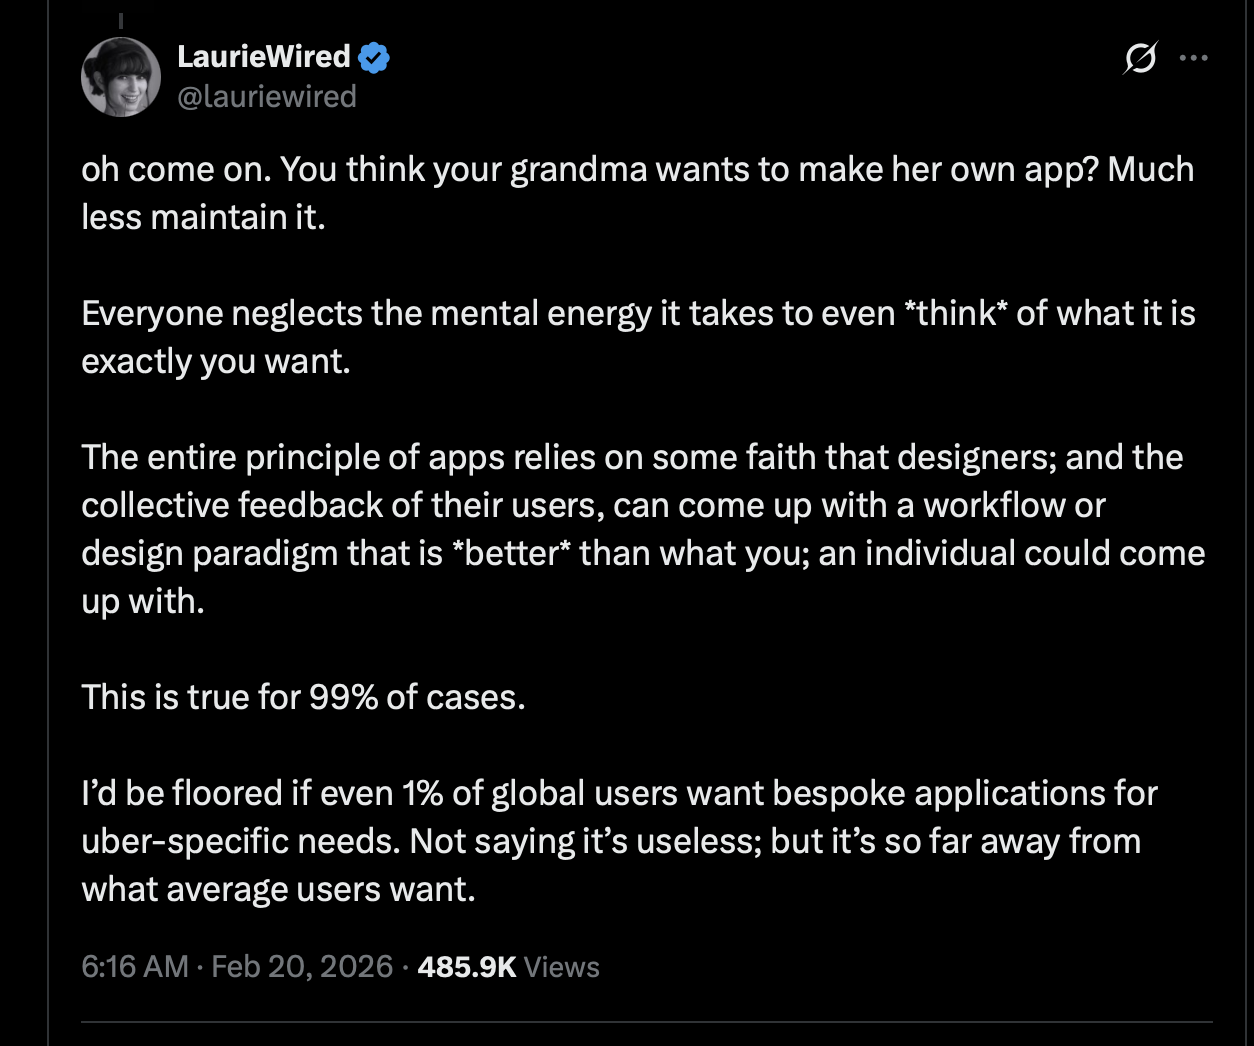Screen dimensions: 1254x1046
Task: Open the LaurieWired display name link
Action: 263,57
